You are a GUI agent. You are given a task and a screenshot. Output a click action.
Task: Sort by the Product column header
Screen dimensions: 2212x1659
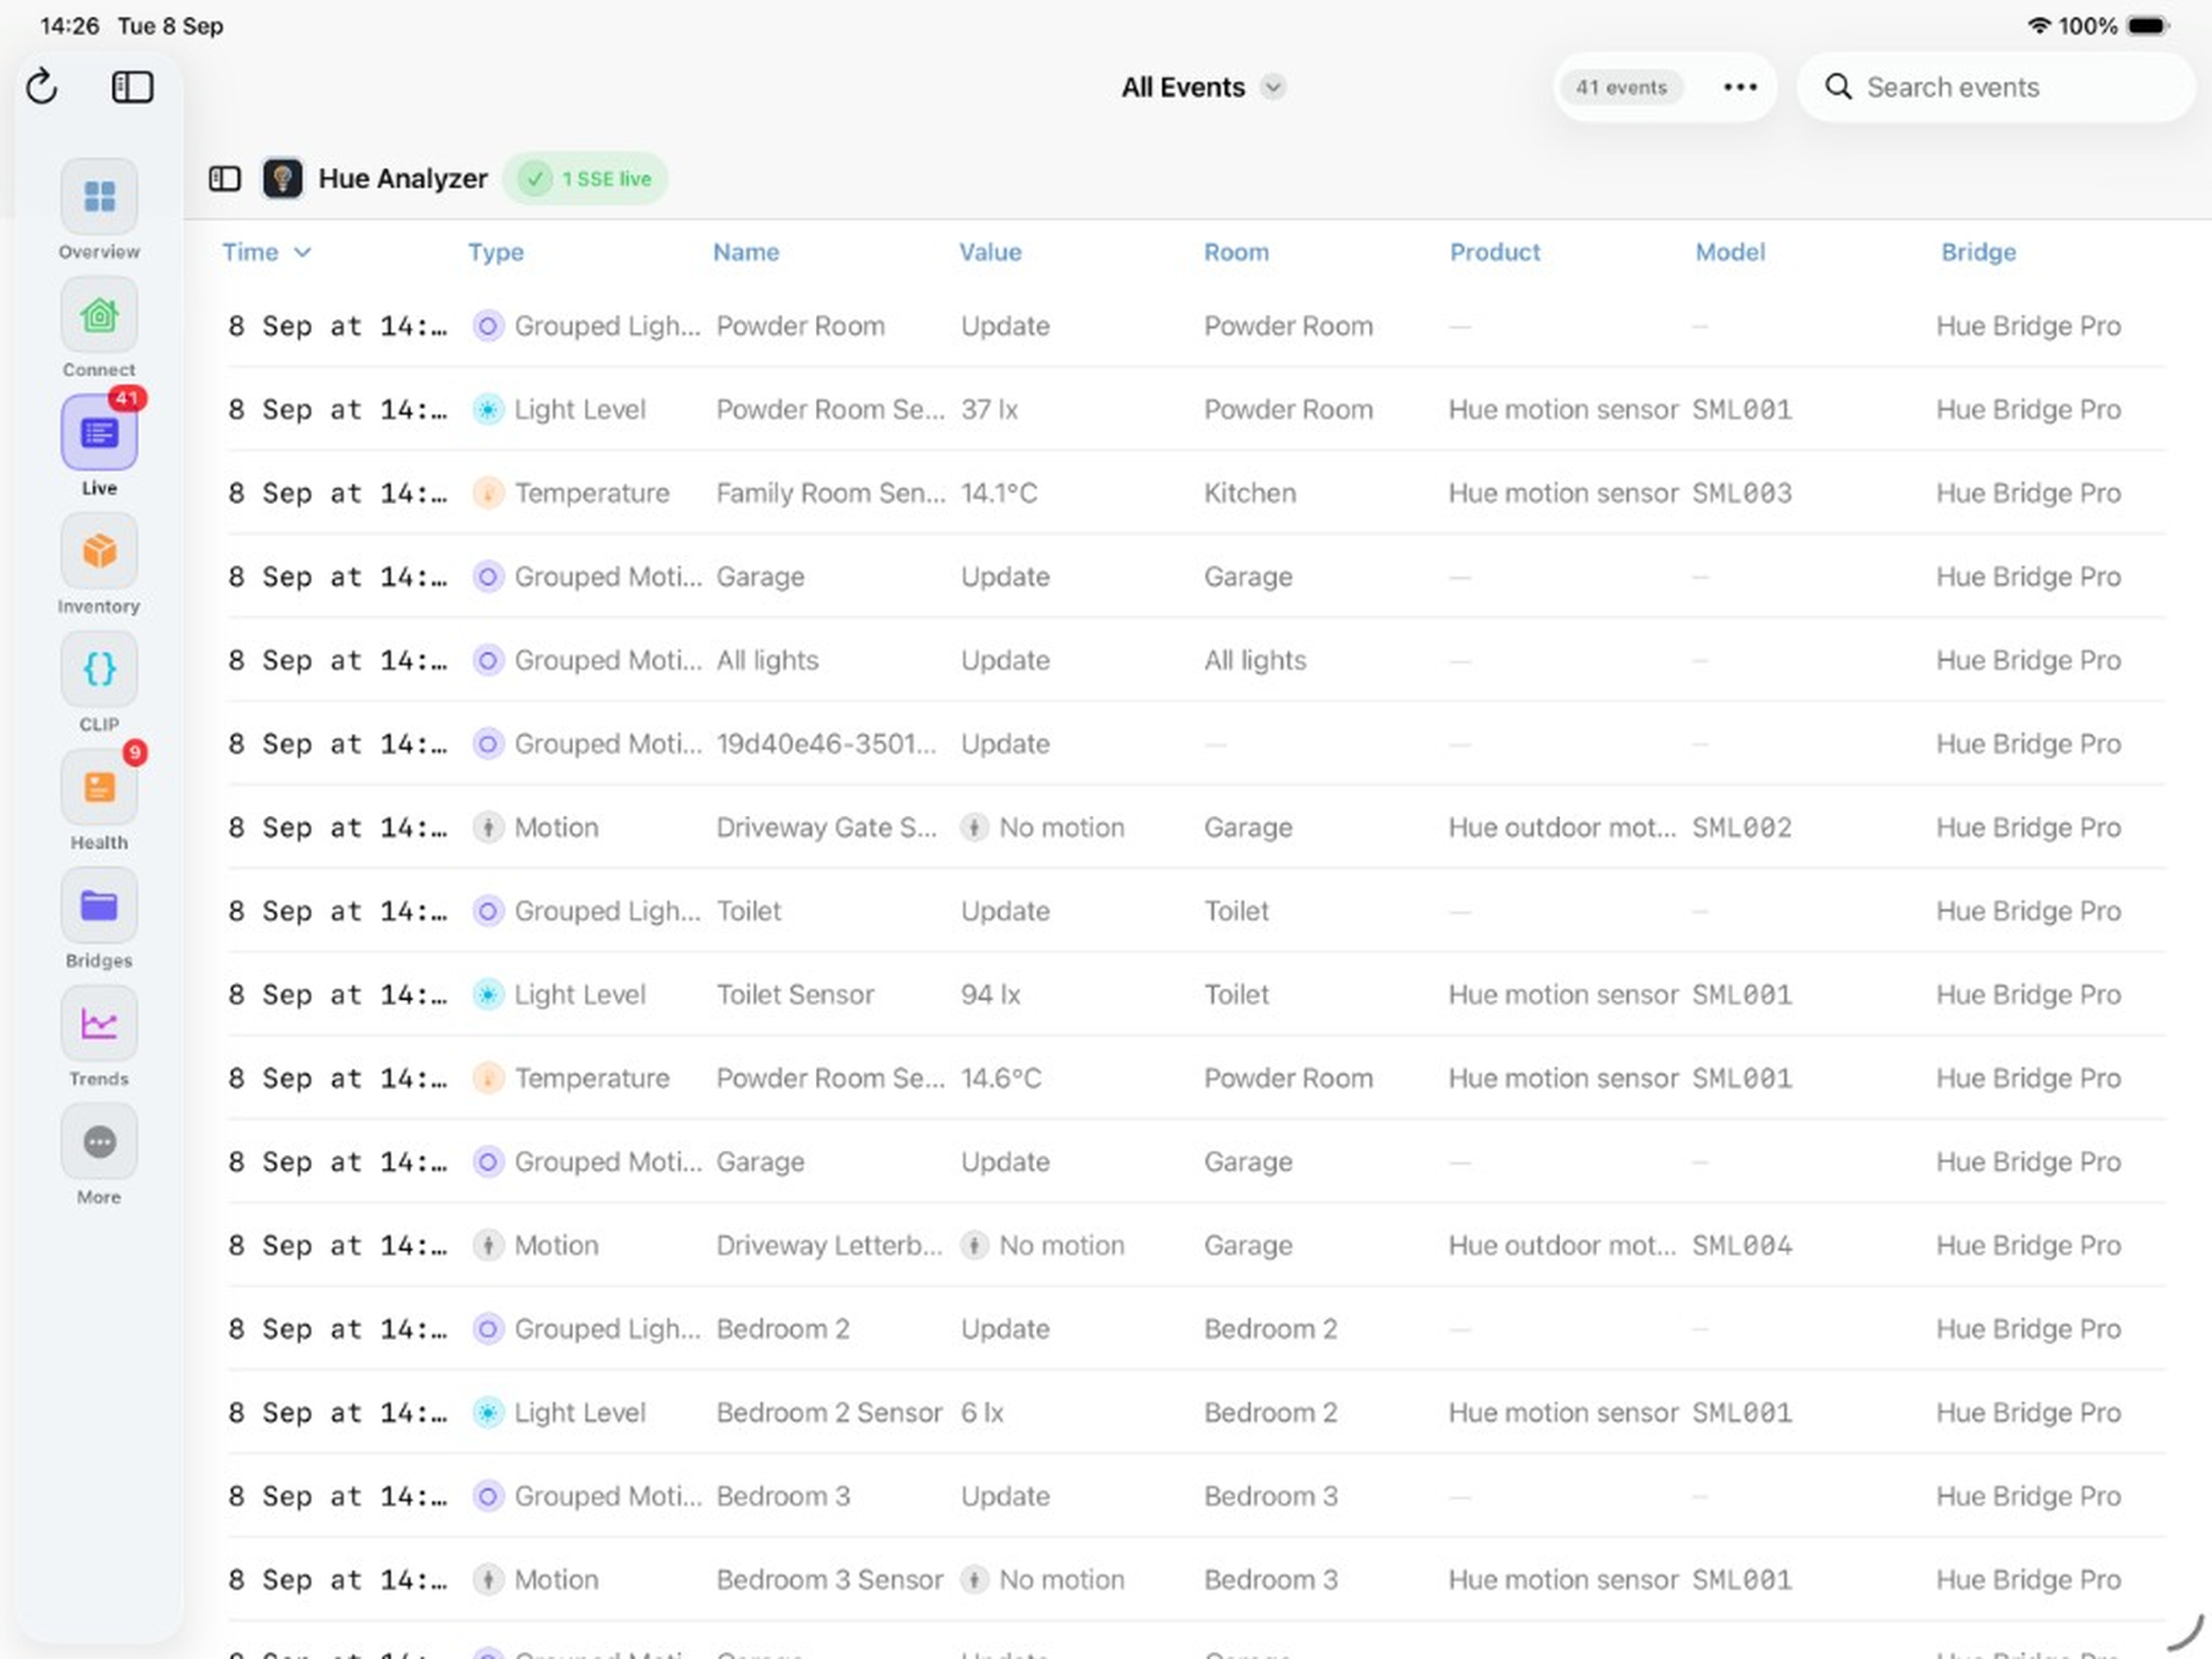tap(1495, 252)
